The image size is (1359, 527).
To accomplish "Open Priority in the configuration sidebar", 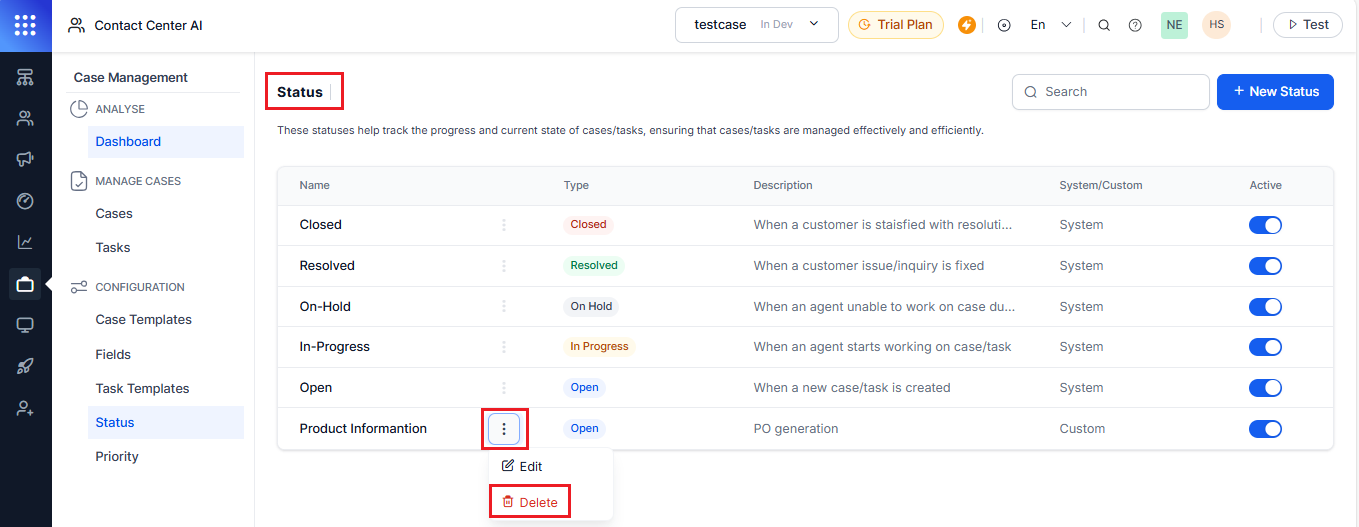I will click(117, 457).
